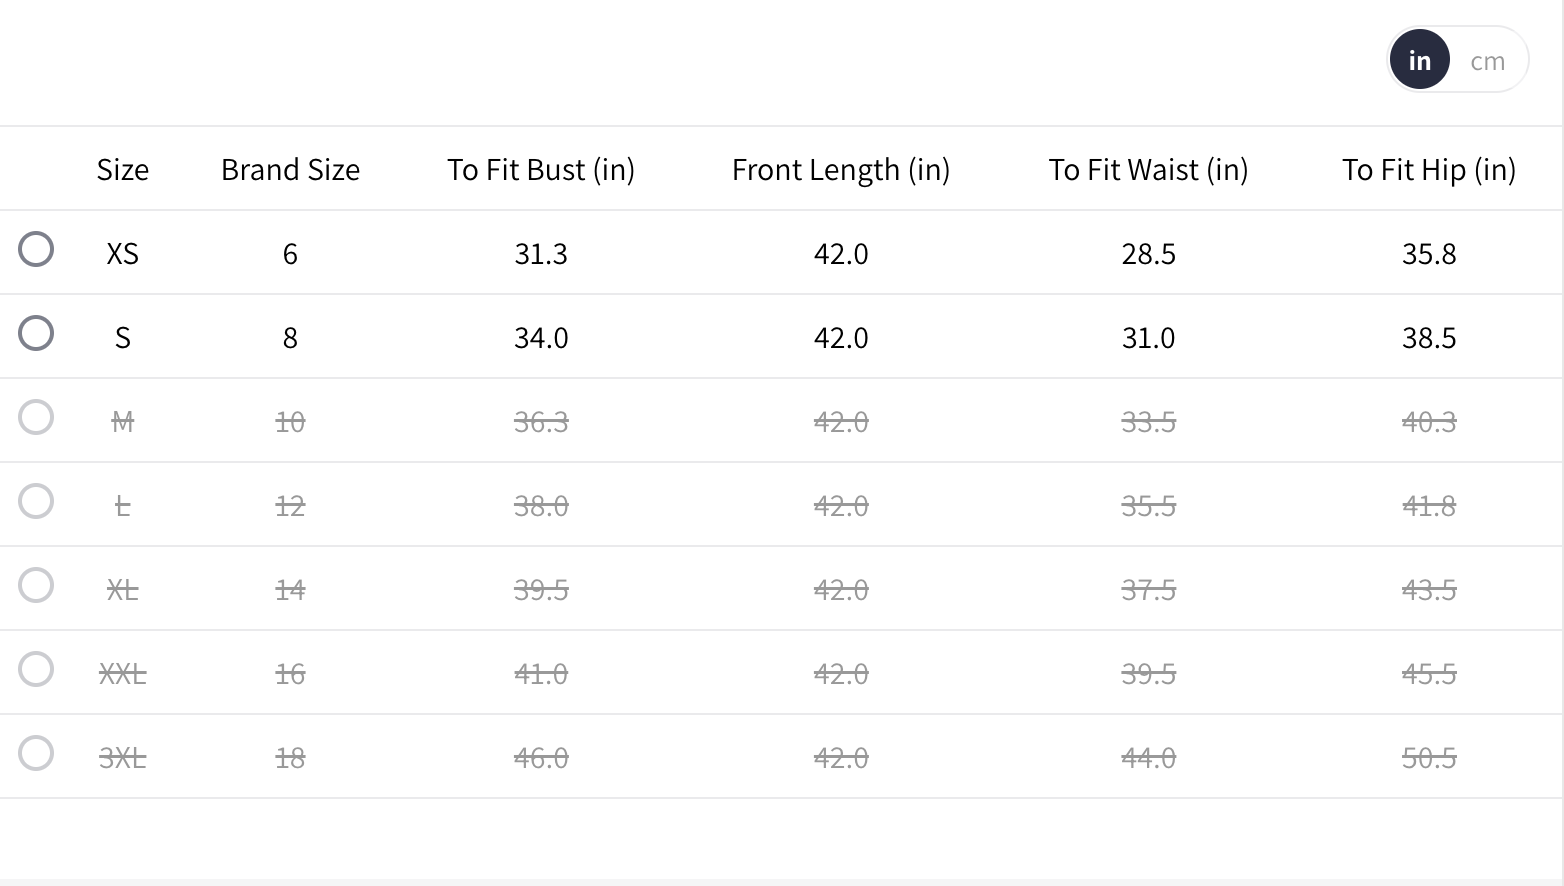Image resolution: width=1564 pixels, height=886 pixels.
Task: Choose the XXL size radio button
Action: click(x=36, y=669)
